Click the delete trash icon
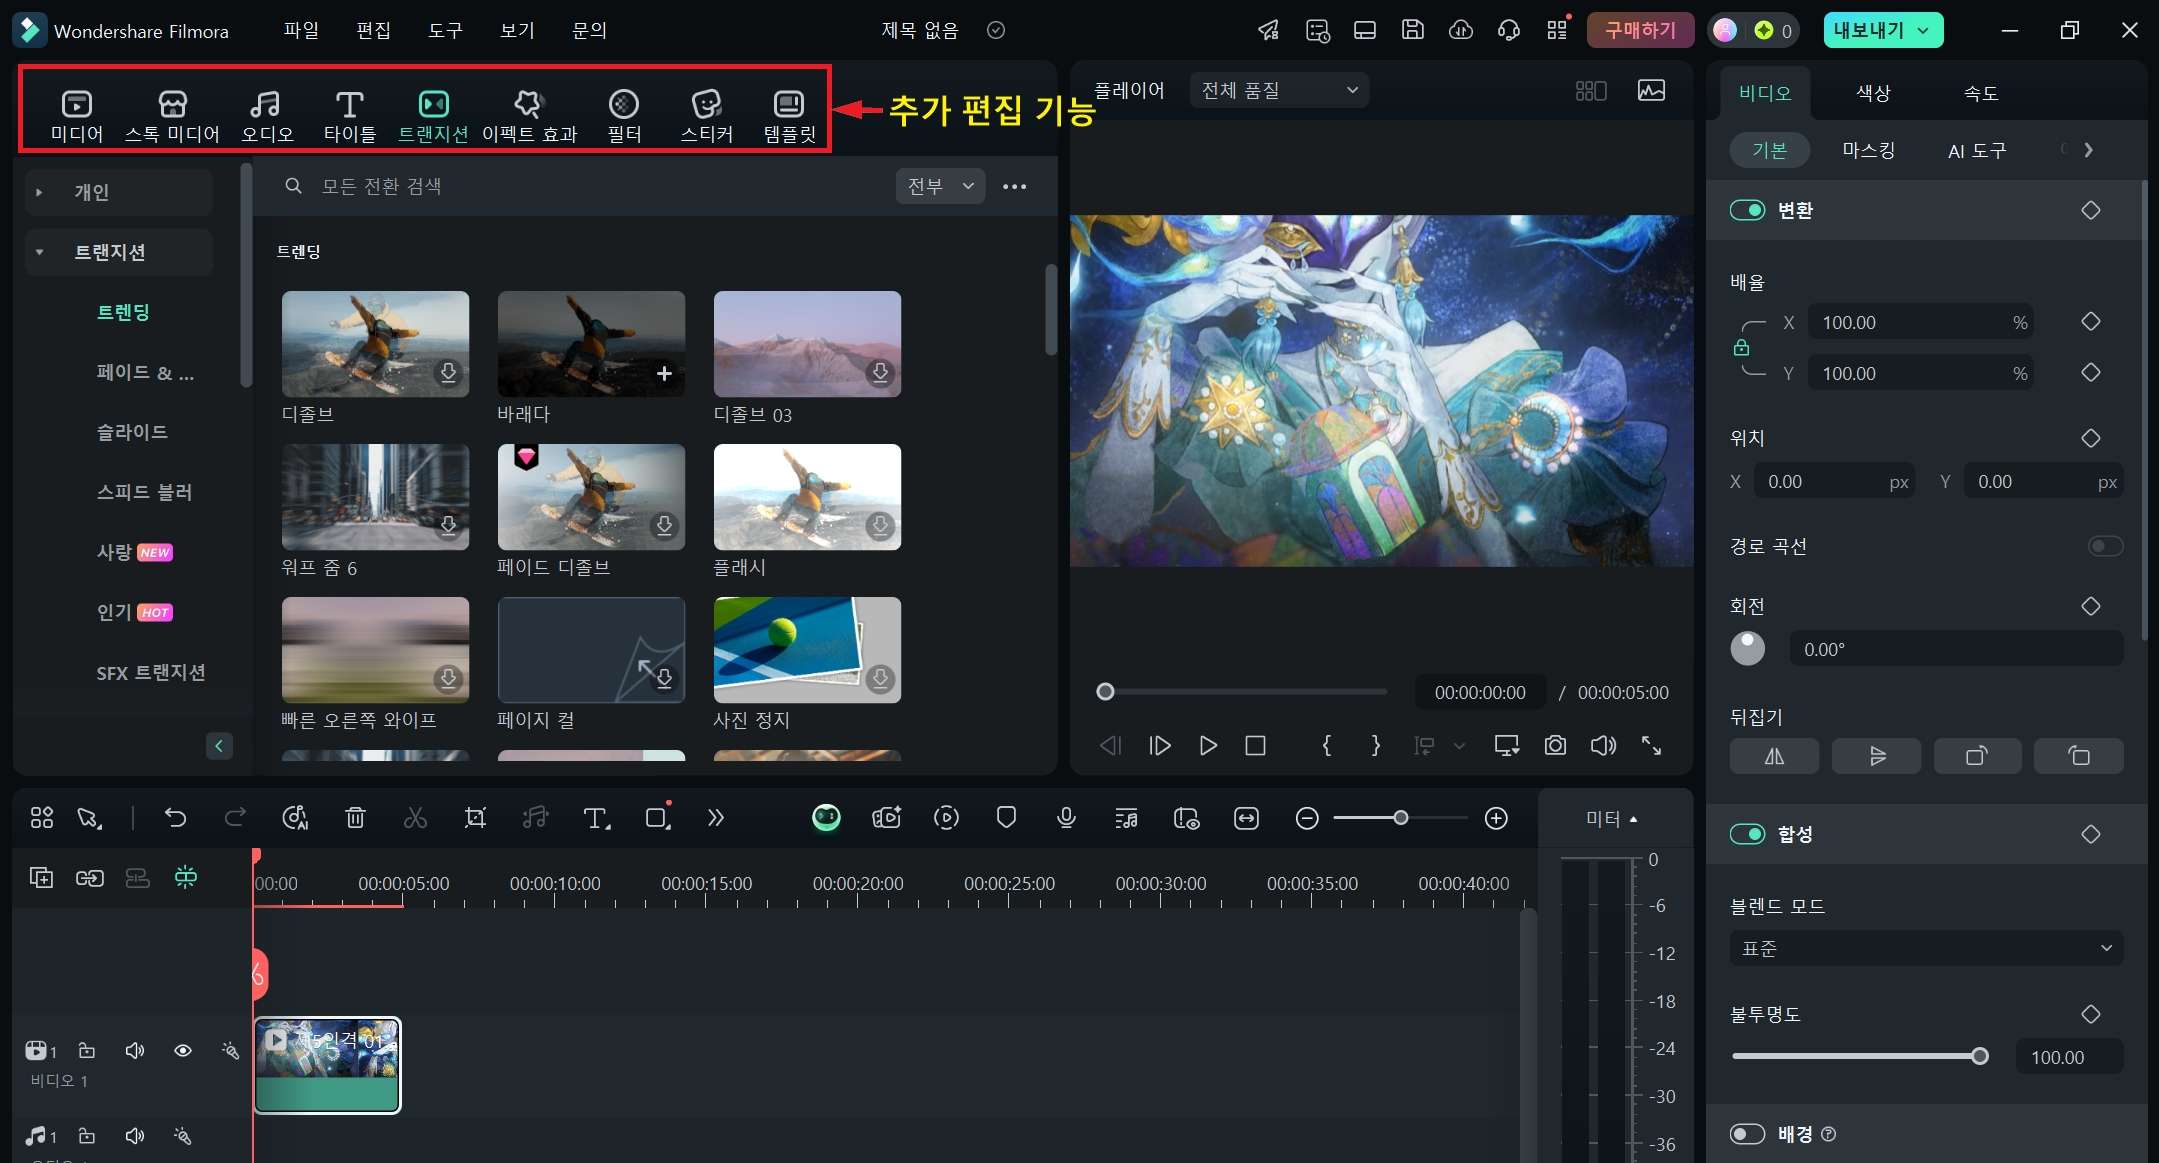Screen dimensions: 2159x1163 [355, 818]
